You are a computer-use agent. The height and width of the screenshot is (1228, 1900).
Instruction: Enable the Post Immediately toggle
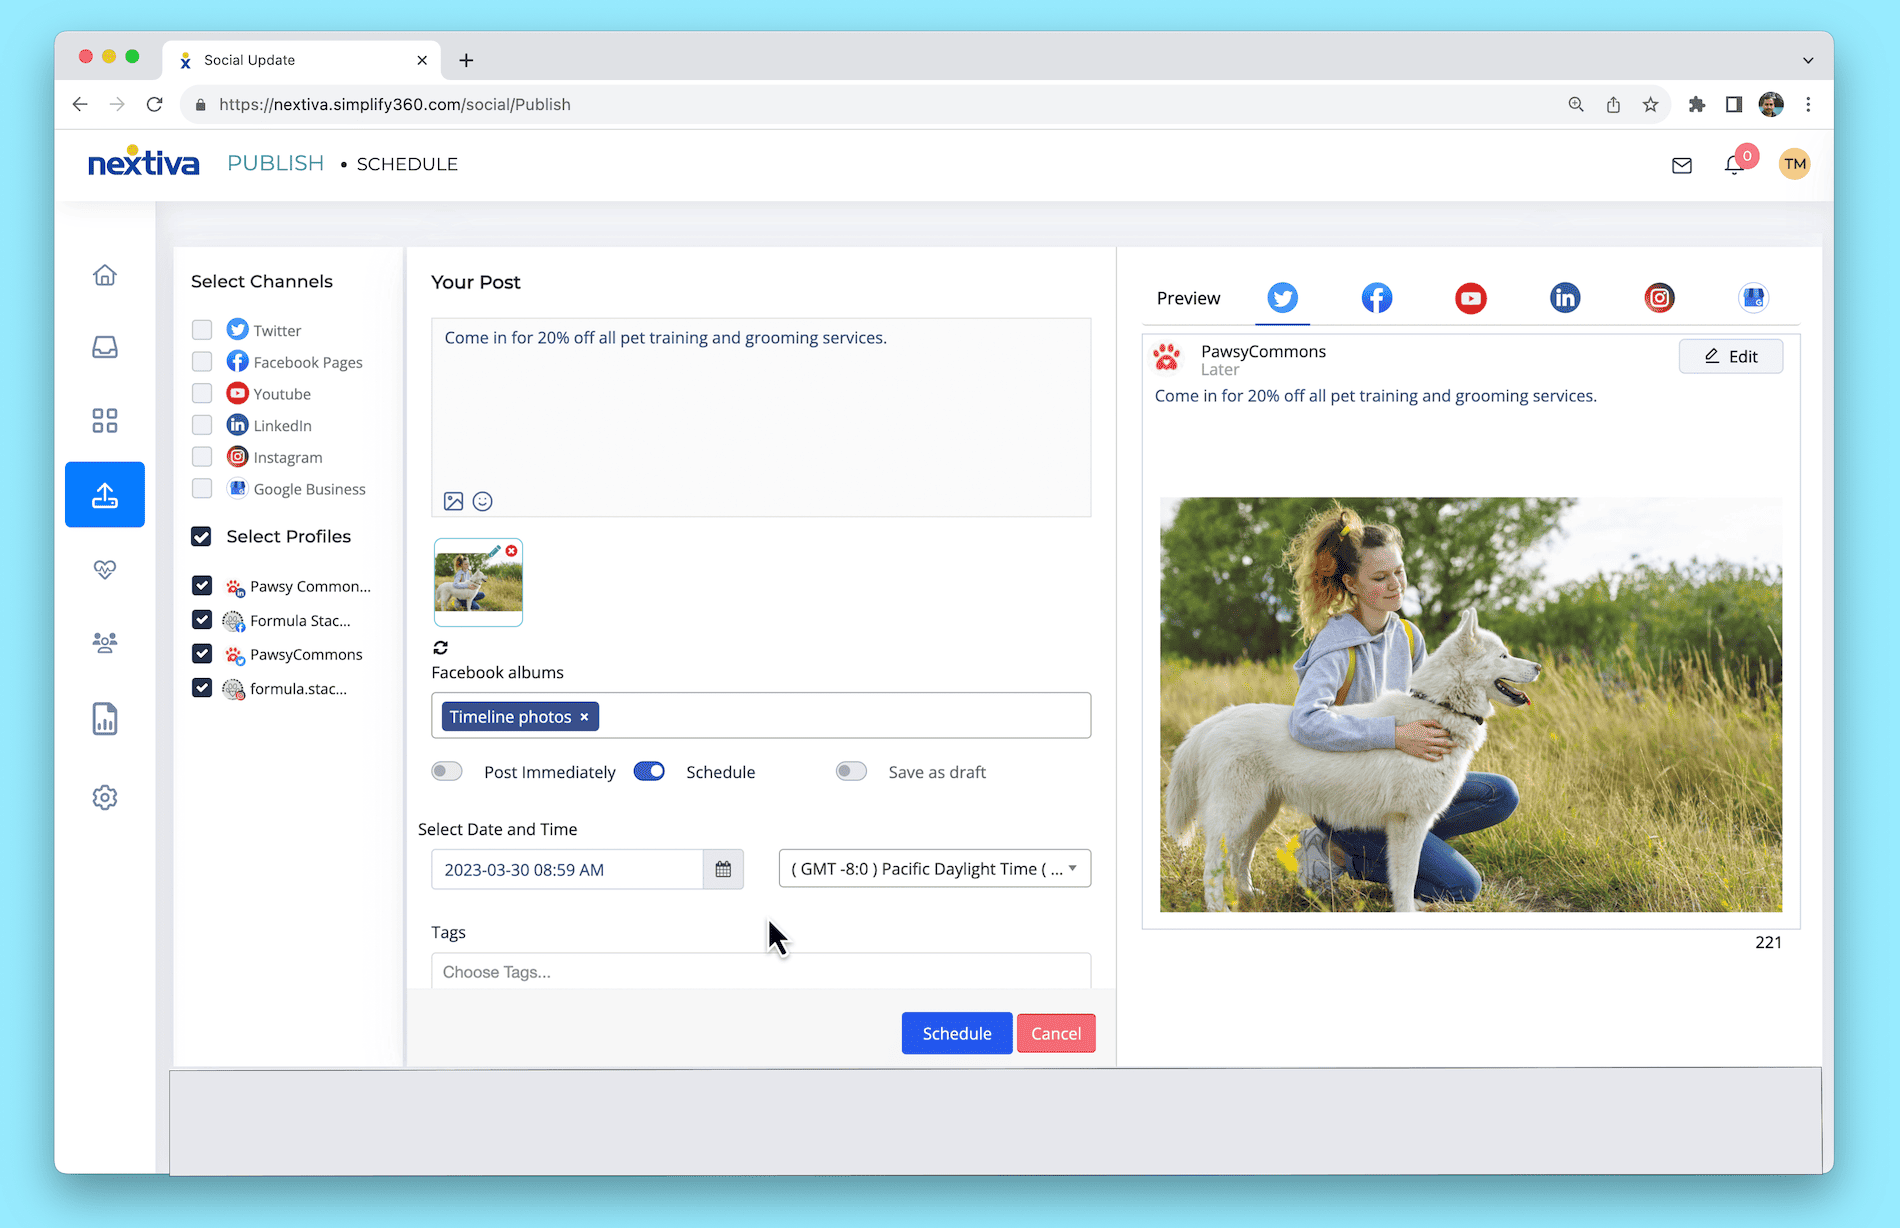[x=447, y=771]
